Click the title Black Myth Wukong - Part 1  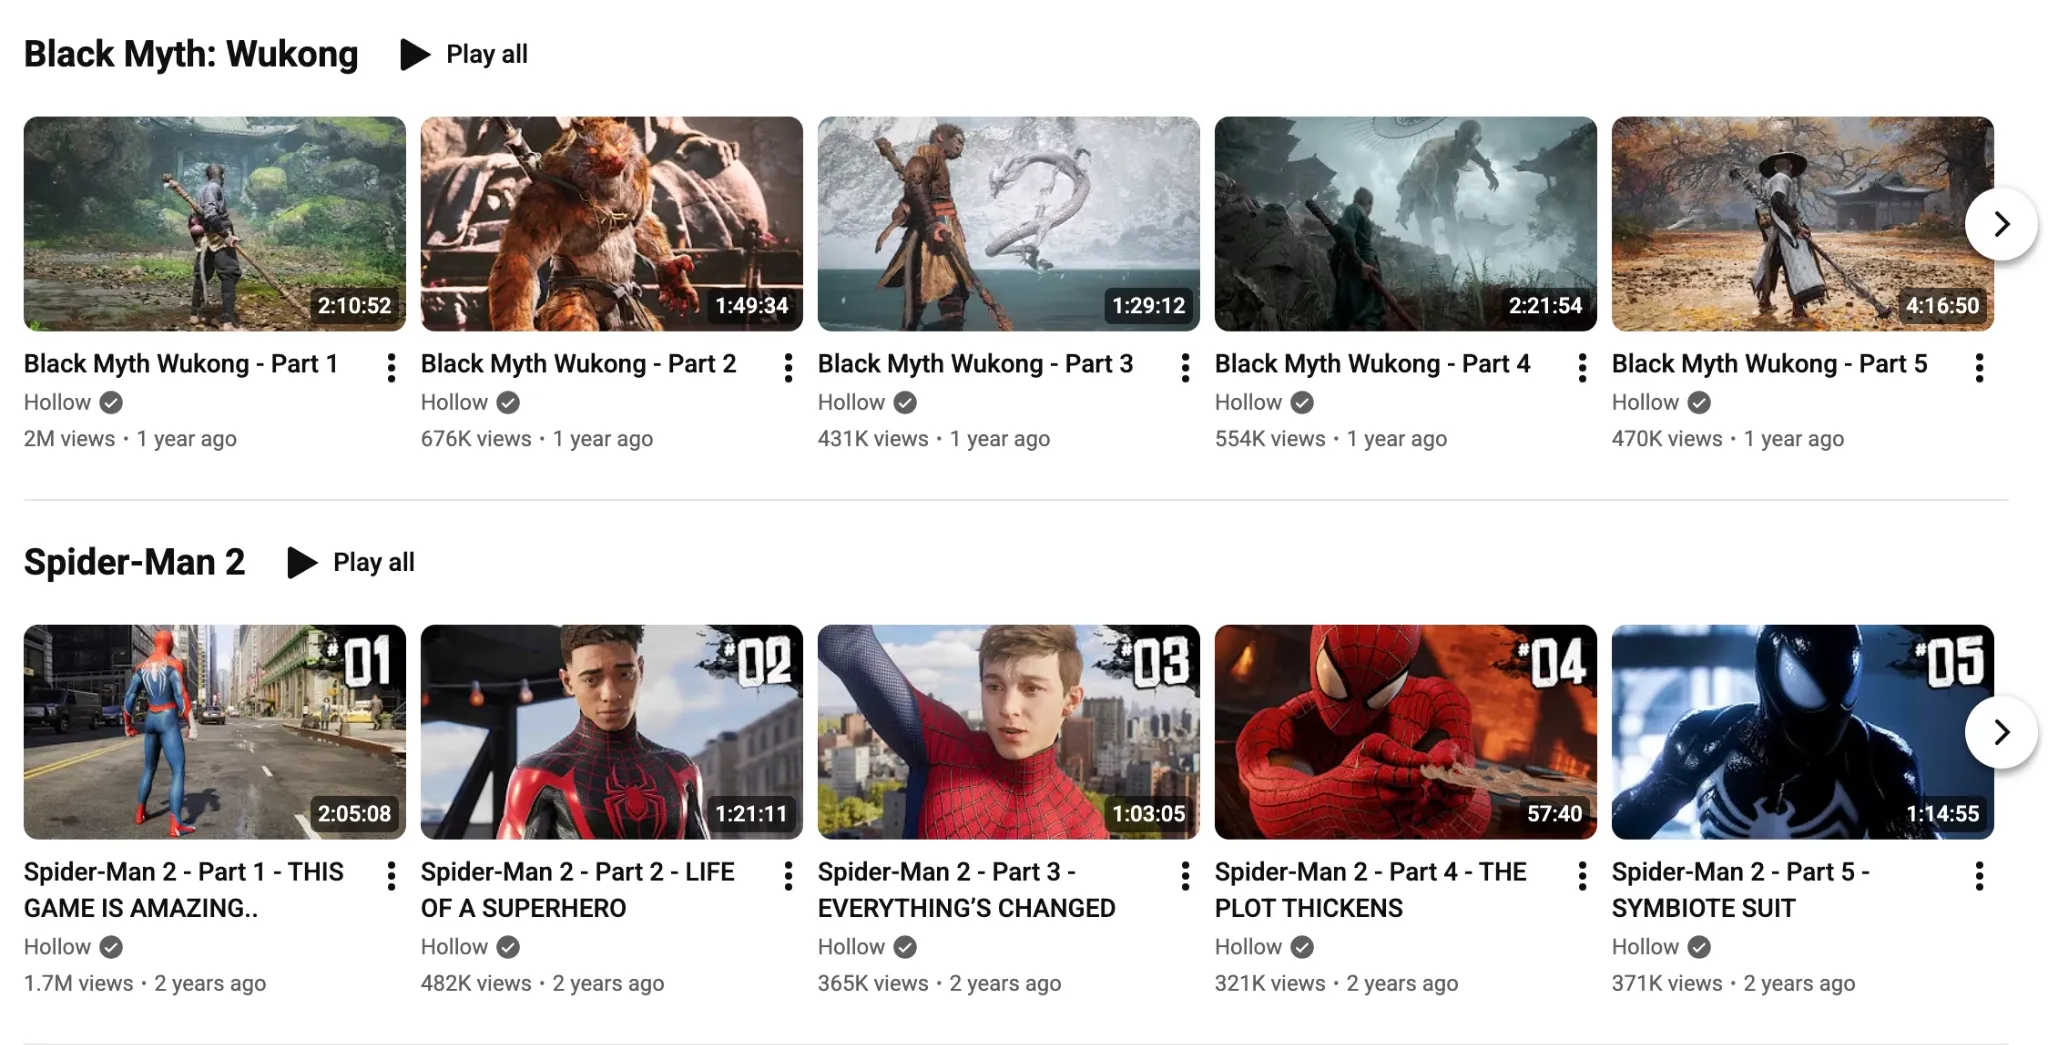click(x=181, y=364)
